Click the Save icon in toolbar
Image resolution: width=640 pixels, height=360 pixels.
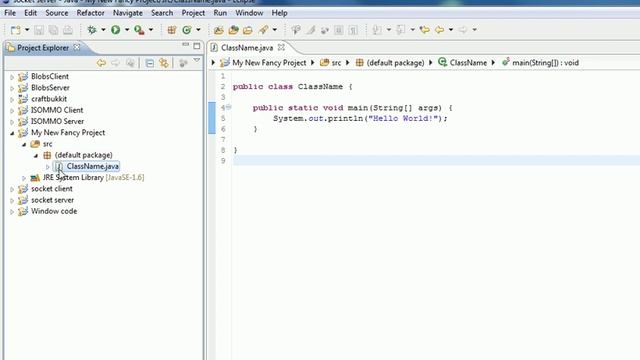pos(39,30)
